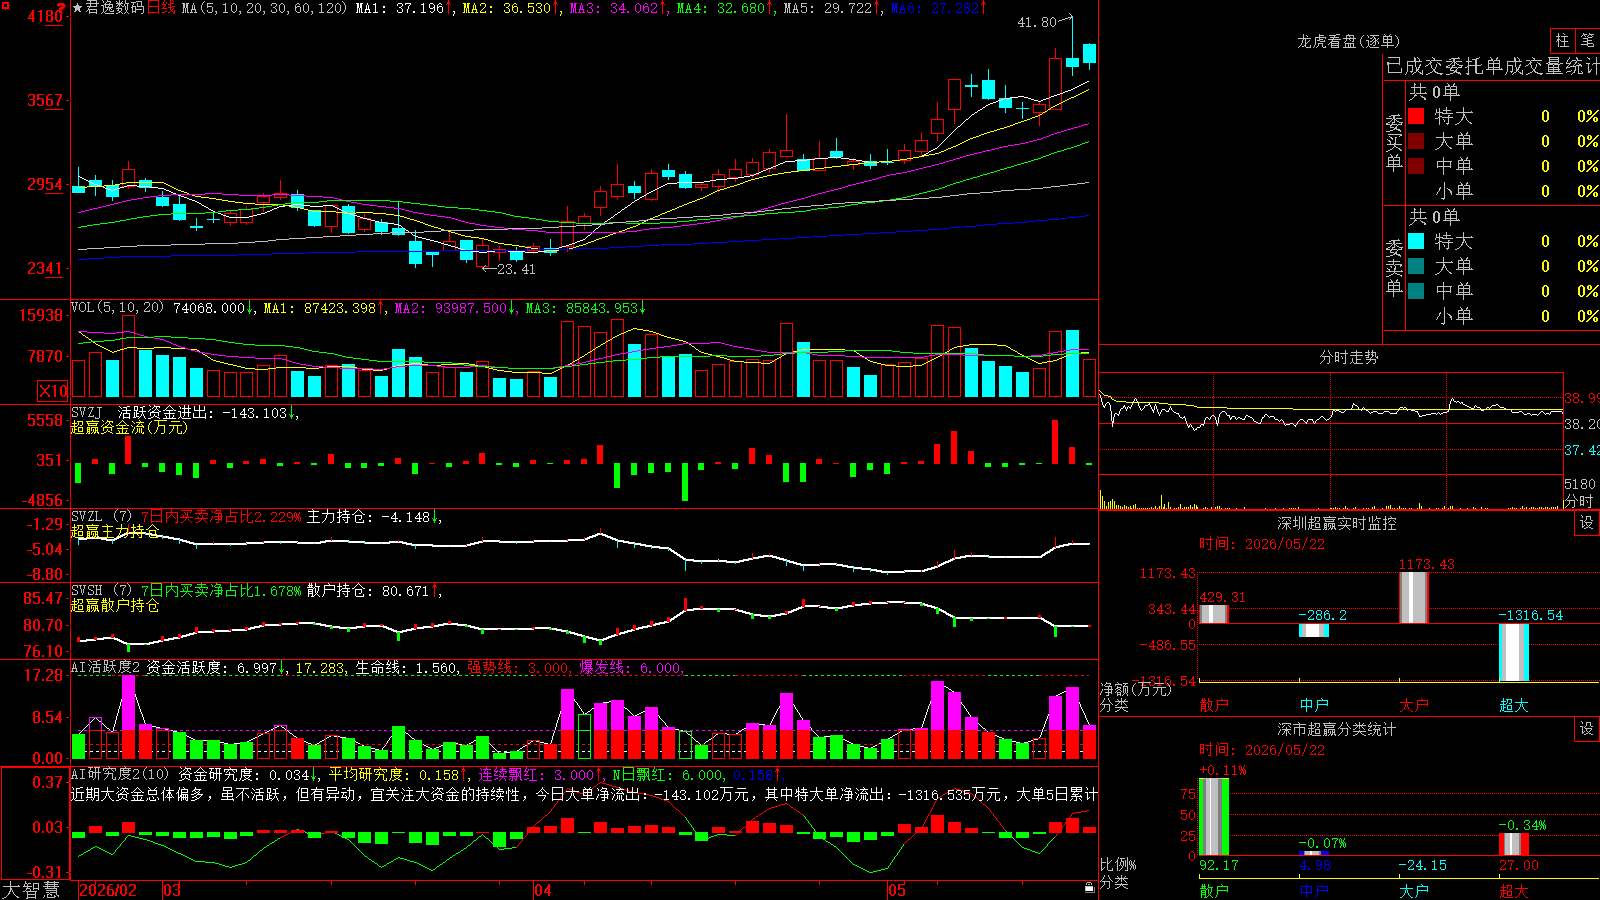
Task: Click the SVZJ indicator label
Action: (87, 412)
